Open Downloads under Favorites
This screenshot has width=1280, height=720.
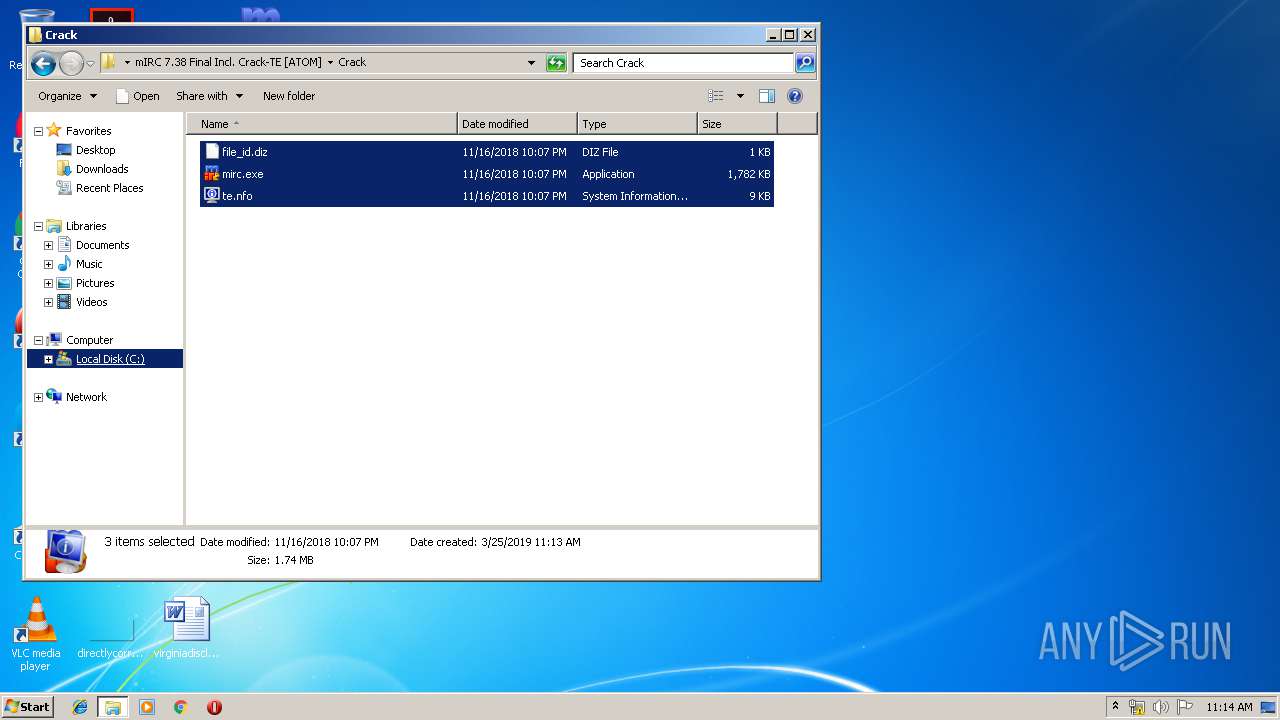(102, 169)
